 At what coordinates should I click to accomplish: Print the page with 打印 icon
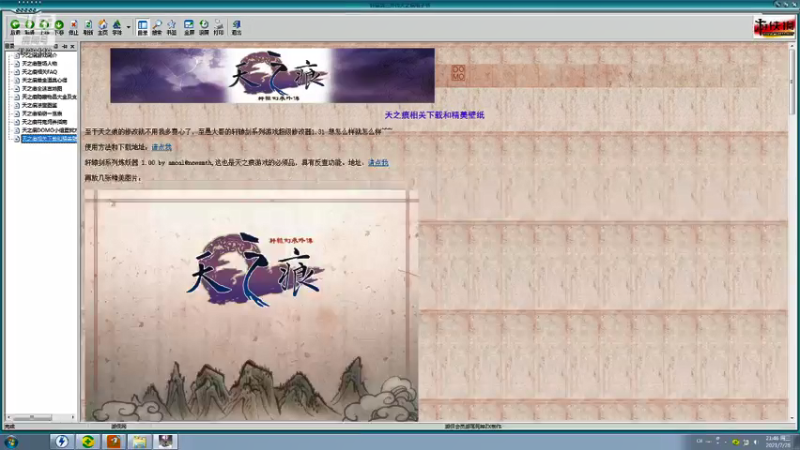pyautogui.click(x=219, y=27)
